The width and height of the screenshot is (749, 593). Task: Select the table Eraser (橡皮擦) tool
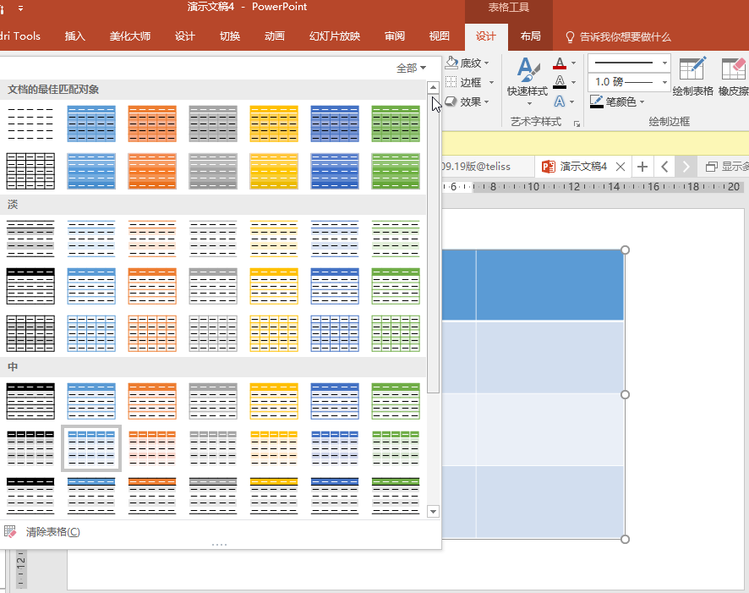733,76
